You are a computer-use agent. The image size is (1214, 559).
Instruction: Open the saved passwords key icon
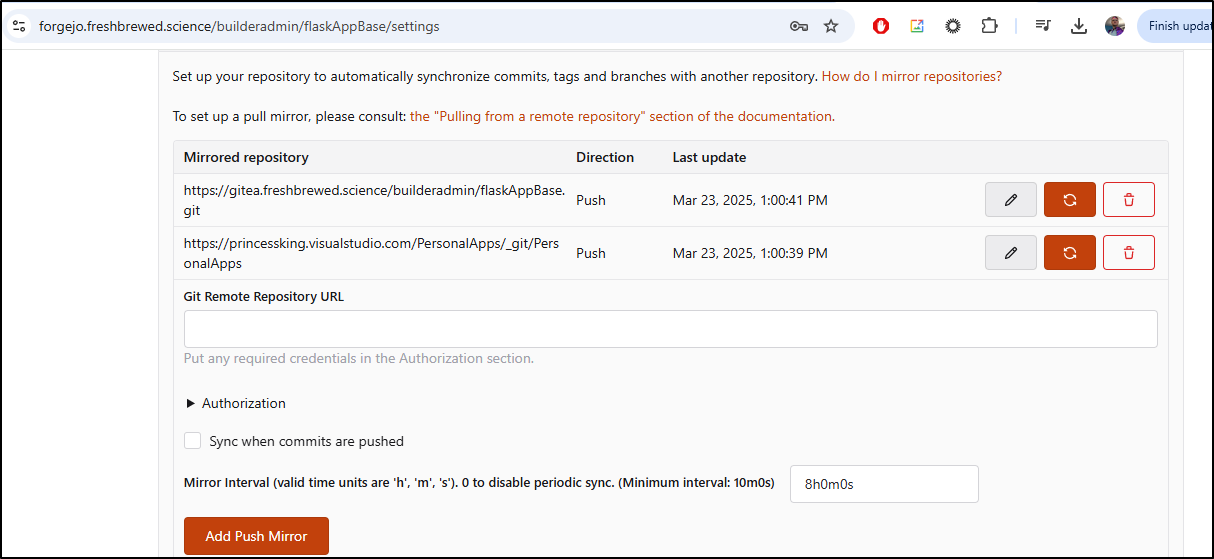point(798,26)
